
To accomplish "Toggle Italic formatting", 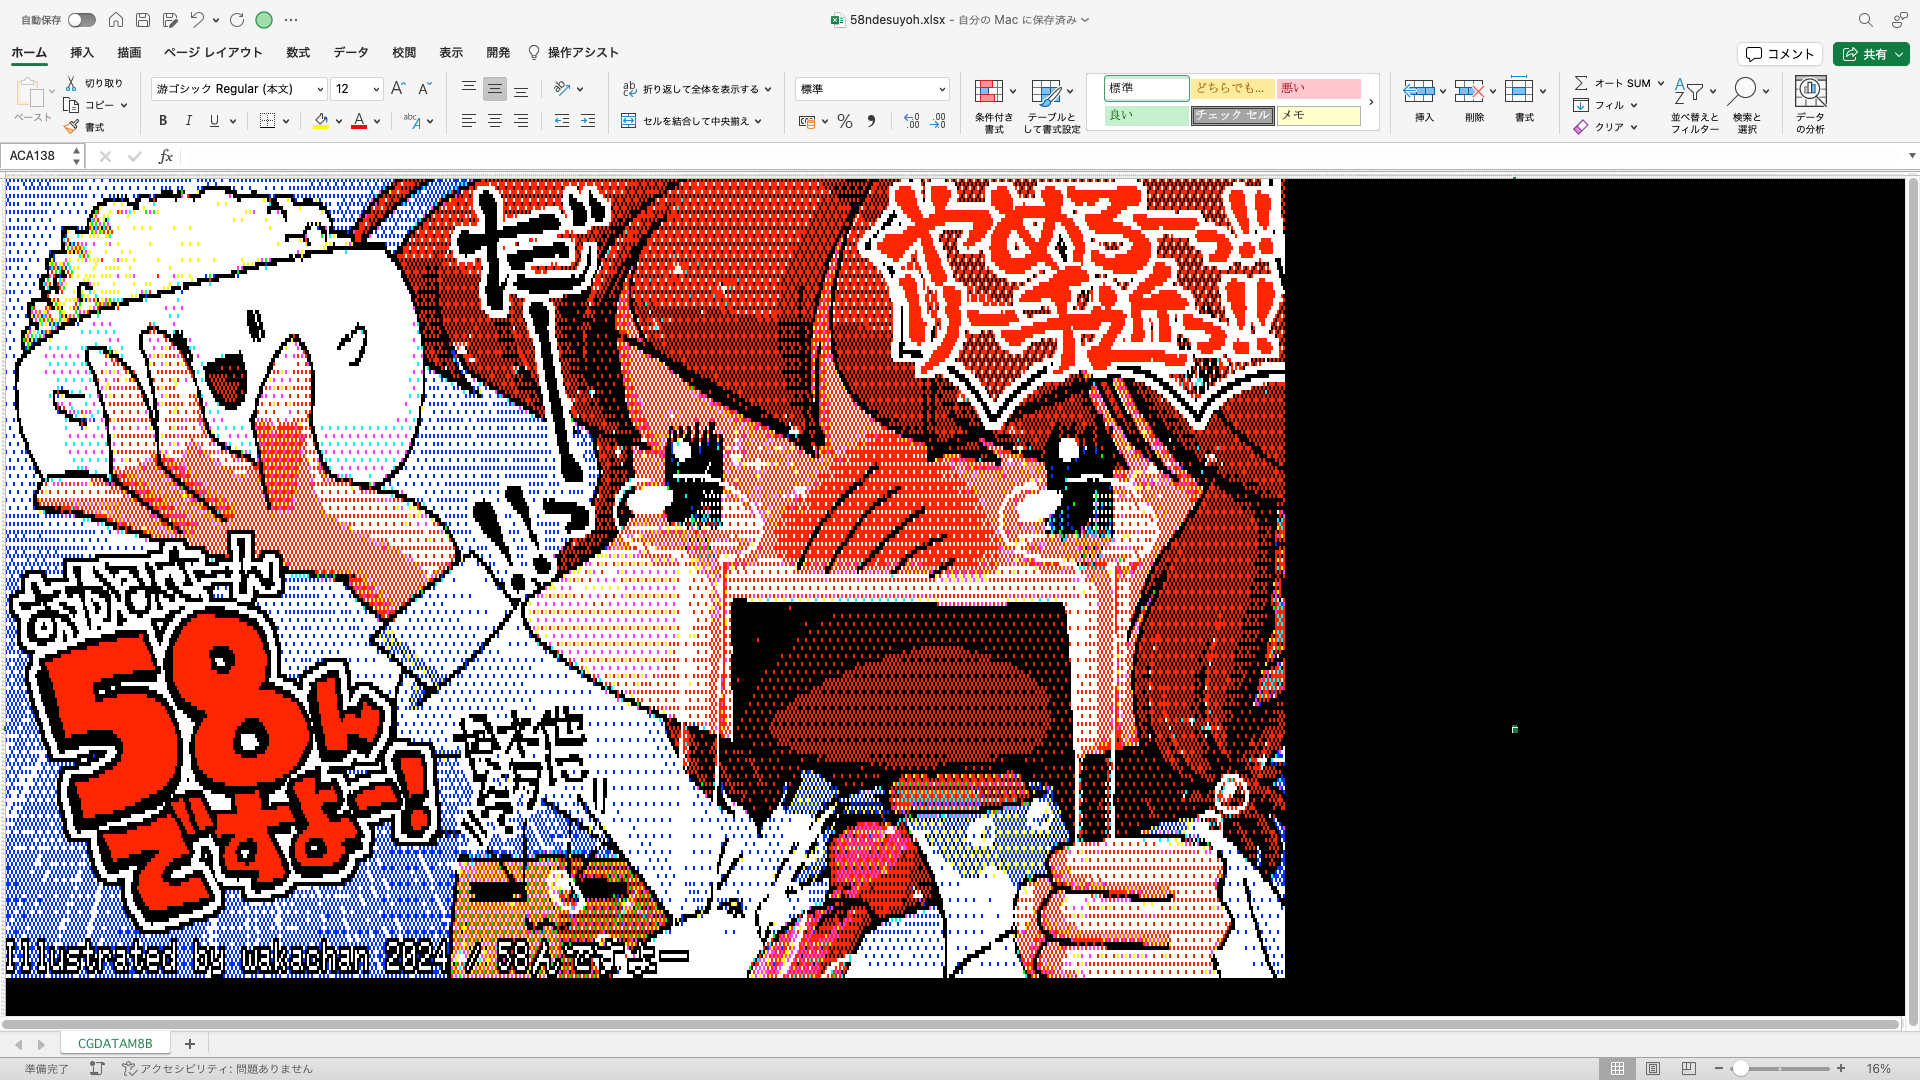I will (188, 121).
